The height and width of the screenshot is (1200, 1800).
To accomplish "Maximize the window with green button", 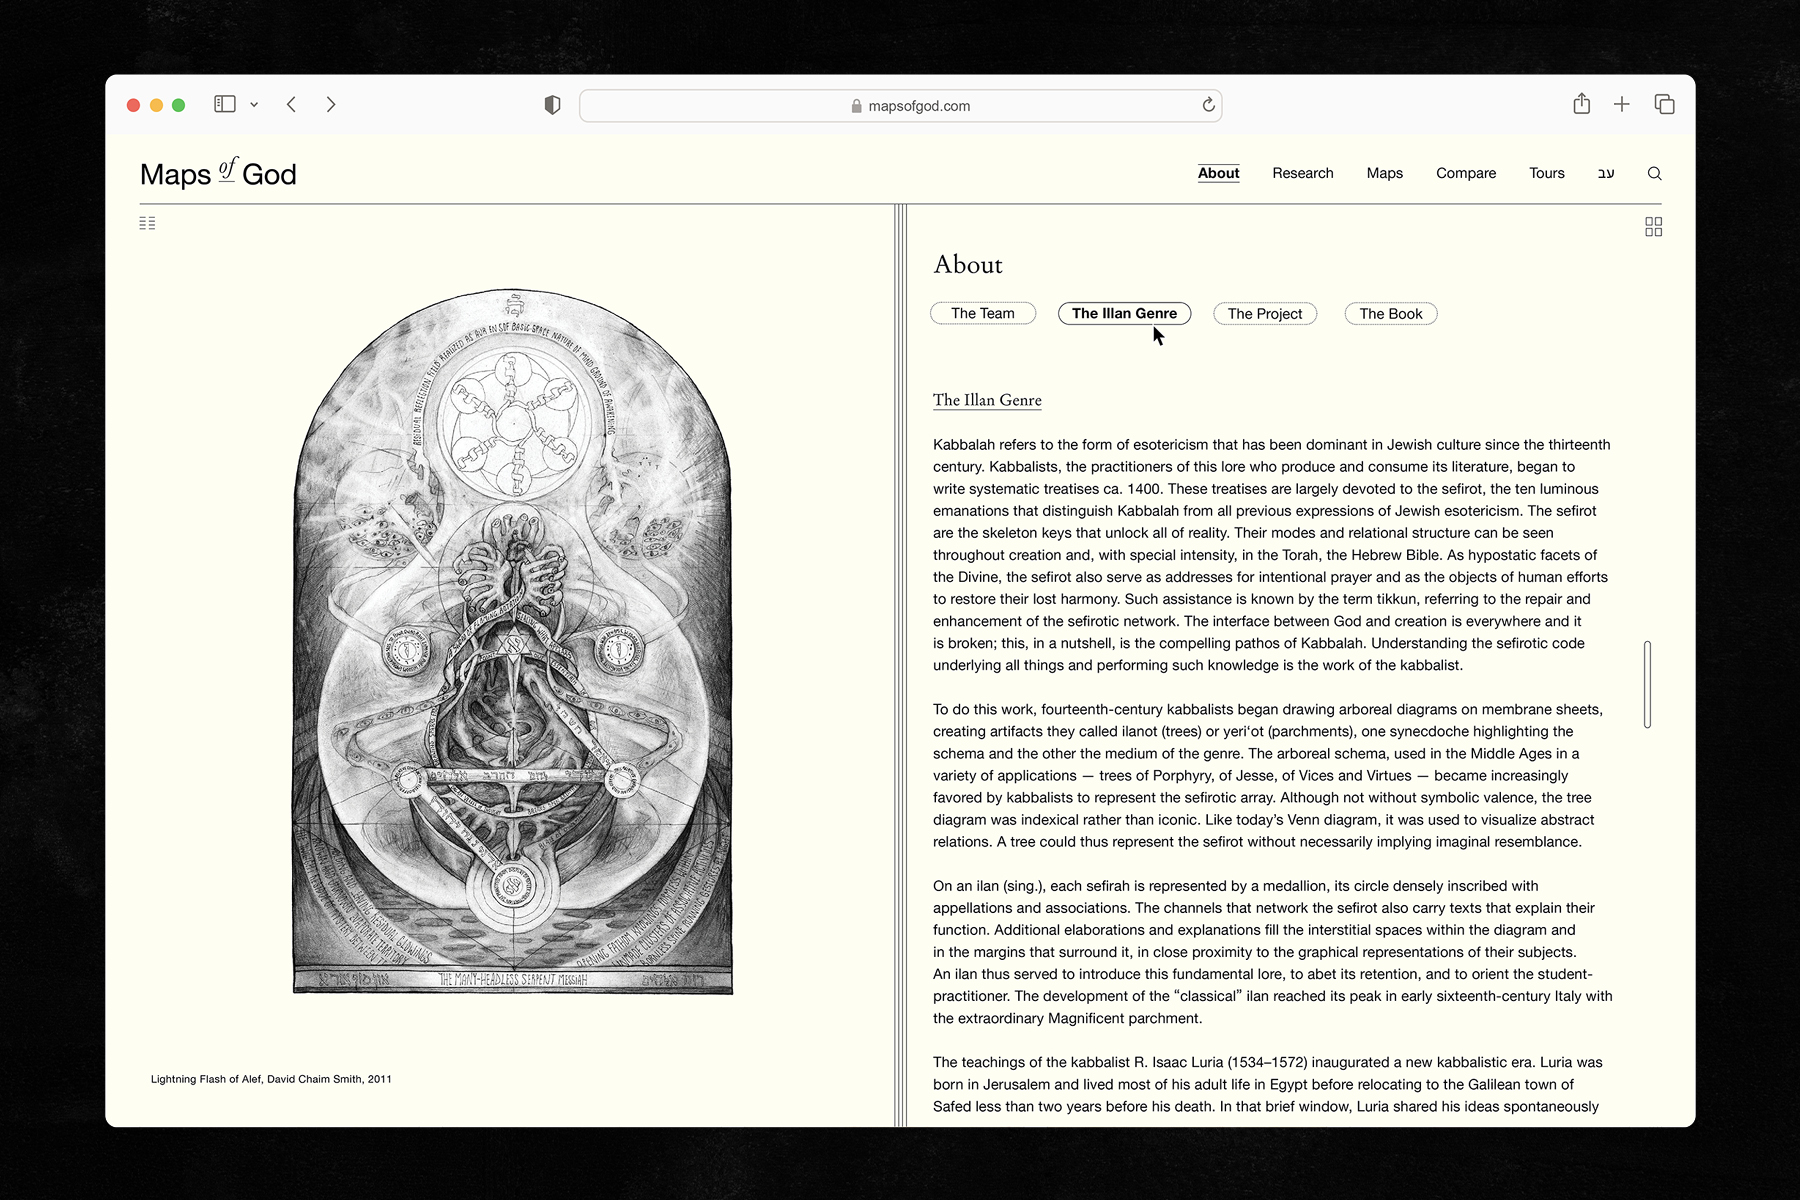I will pos(178,105).
